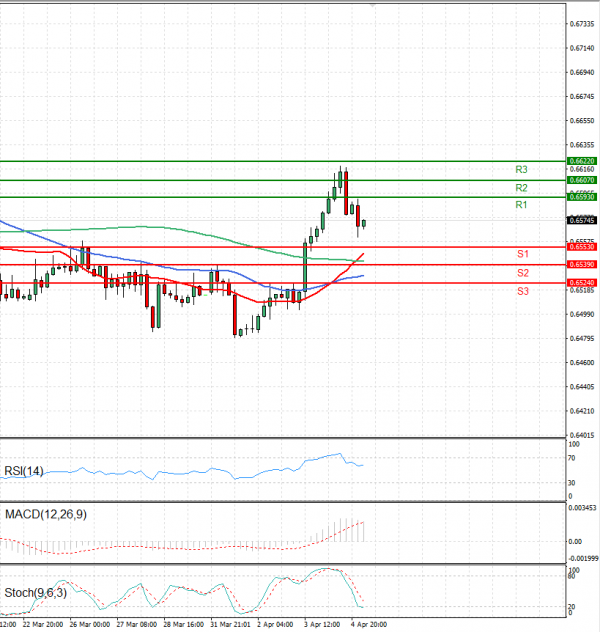Click the 0.65390 red price tag
The image size is (600, 632).
[582, 264]
